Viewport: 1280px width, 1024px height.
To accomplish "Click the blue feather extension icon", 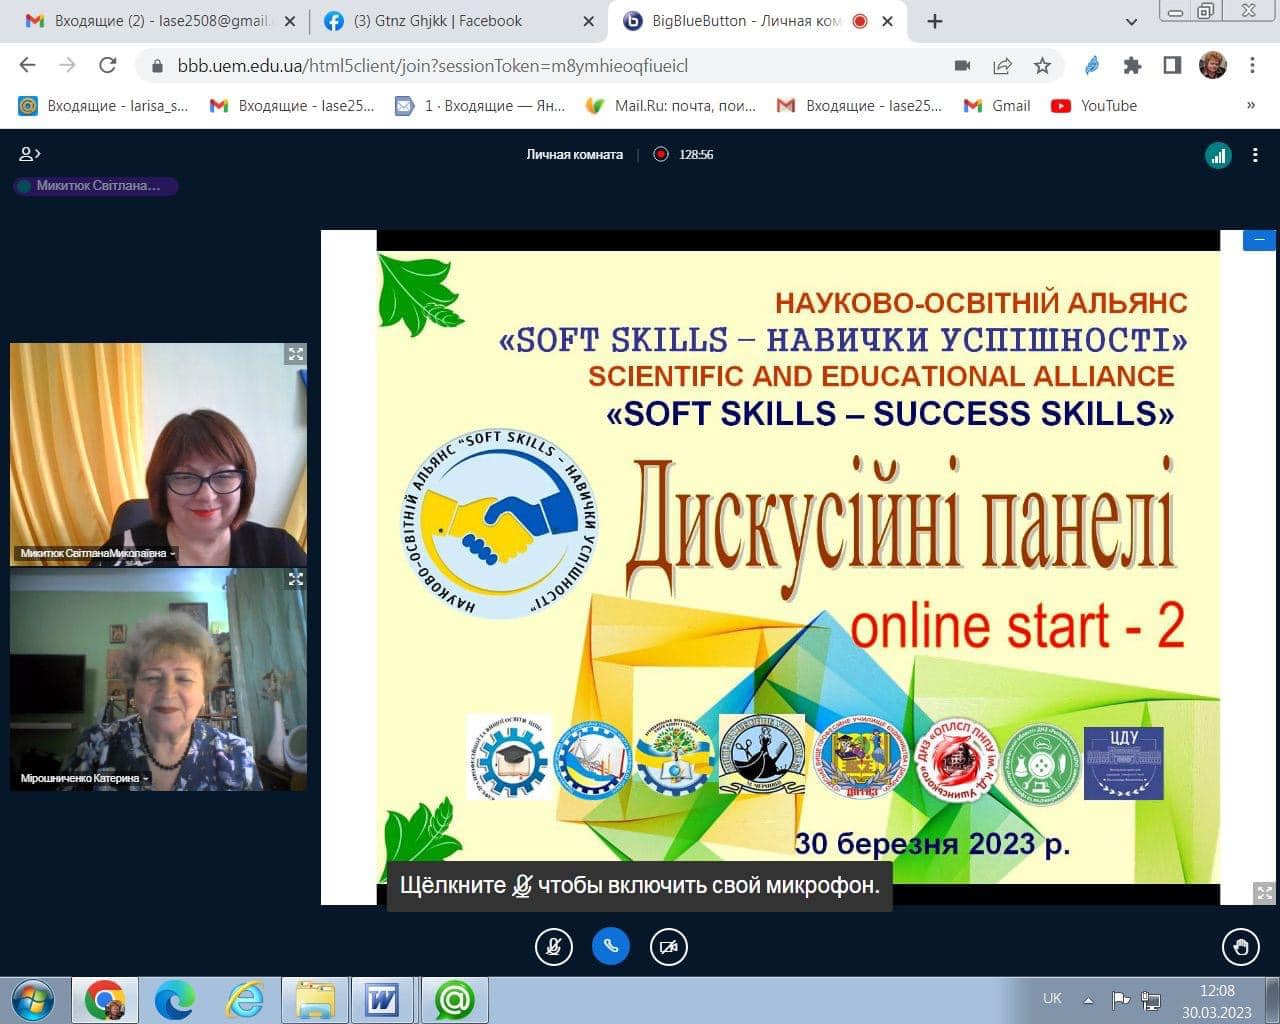I will tap(1092, 66).
